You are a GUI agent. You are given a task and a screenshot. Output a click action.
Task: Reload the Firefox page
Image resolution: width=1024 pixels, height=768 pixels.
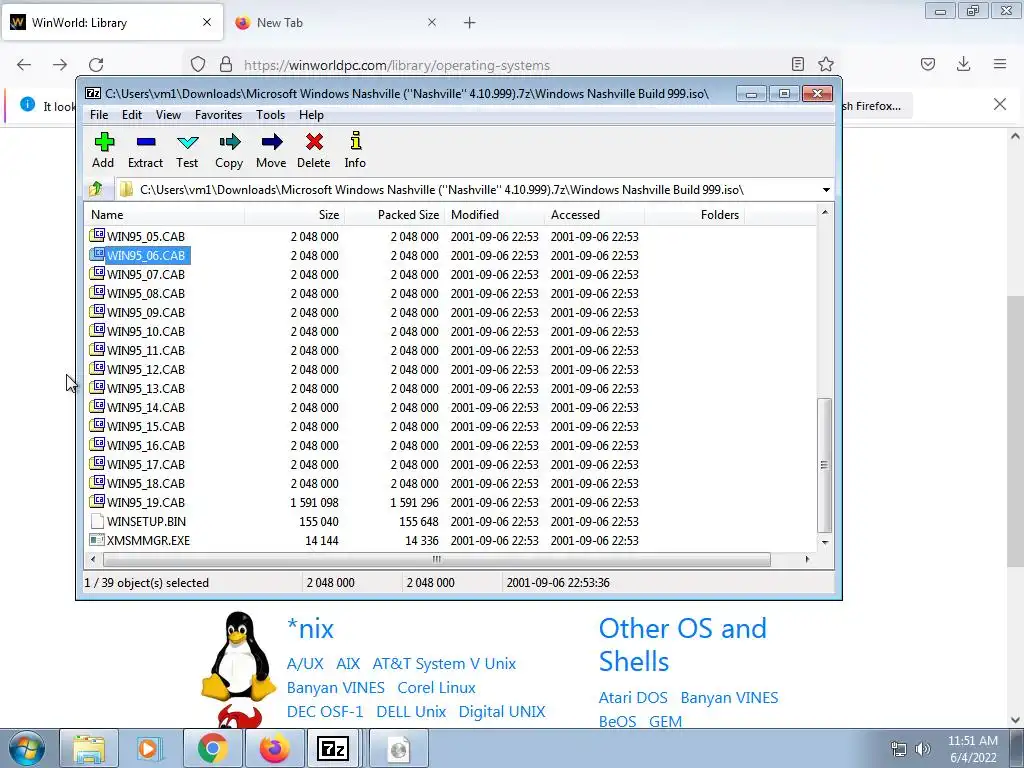point(96,65)
